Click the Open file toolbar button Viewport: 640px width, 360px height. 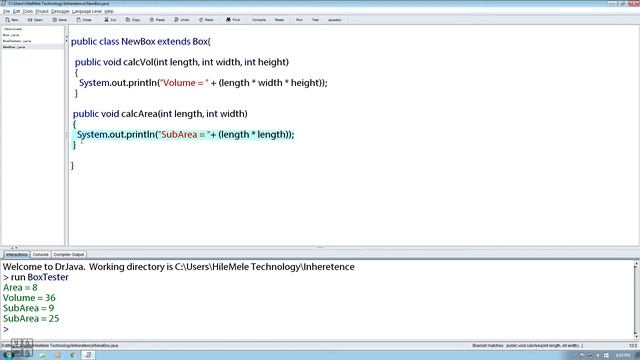35,20
